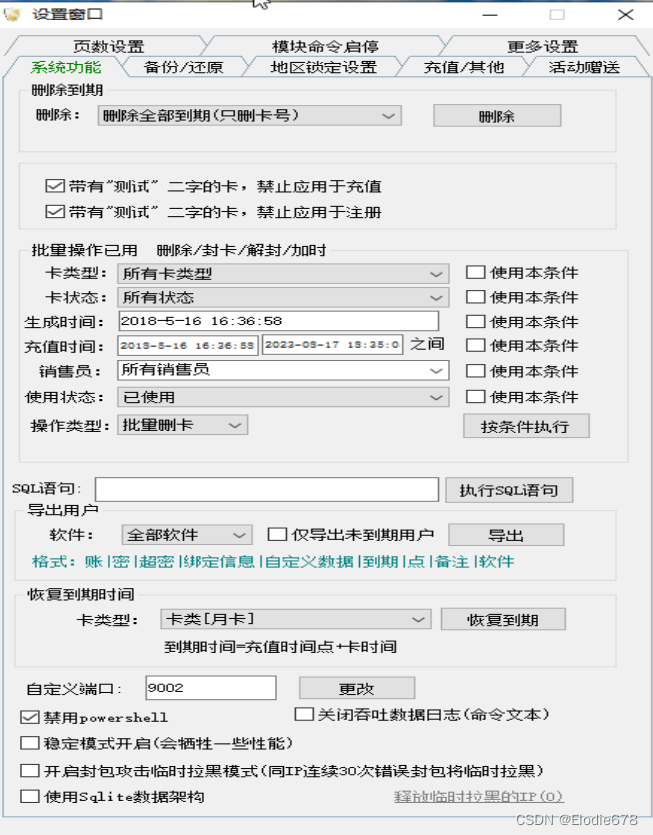Click the 恢复到期 button
The height and width of the screenshot is (835, 653).
[x=503, y=619]
